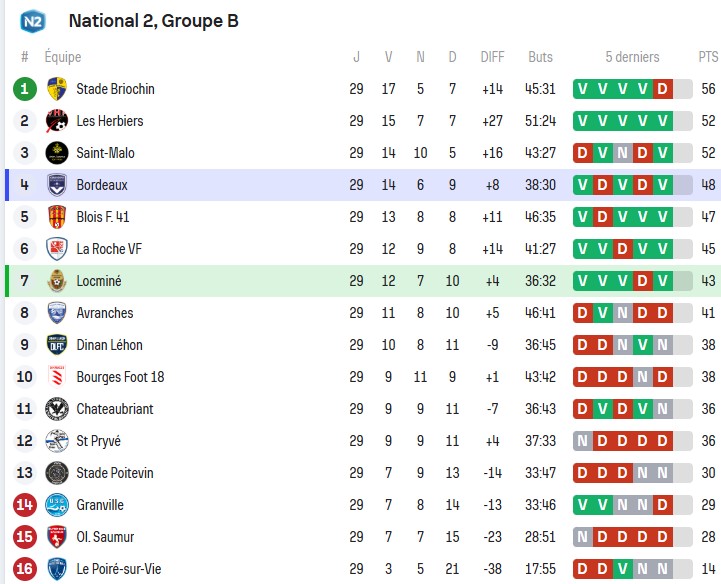Open the Saint-Malo team name link
This screenshot has width=721, height=584.
105,153
